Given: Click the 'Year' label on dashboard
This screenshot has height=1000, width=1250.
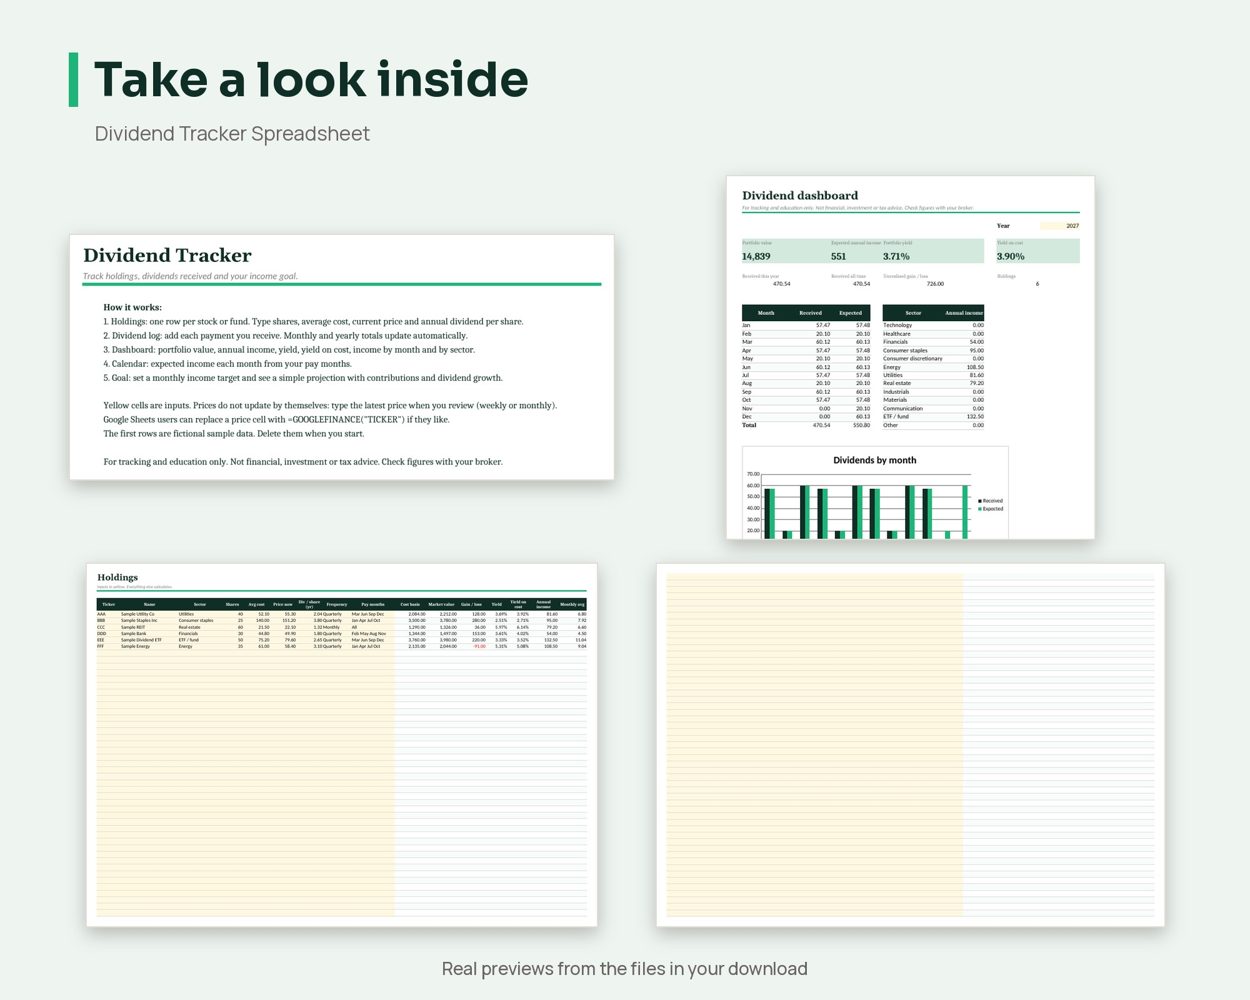Looking at the screenshot, I should [x=1003, y=226].
